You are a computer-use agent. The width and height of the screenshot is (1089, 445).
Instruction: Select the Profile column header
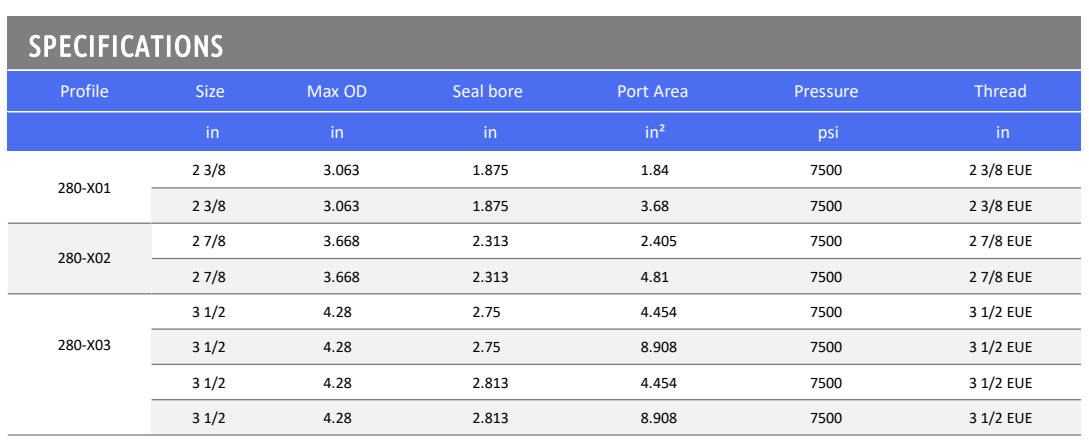pyautogui.click(x=85, y=91)
